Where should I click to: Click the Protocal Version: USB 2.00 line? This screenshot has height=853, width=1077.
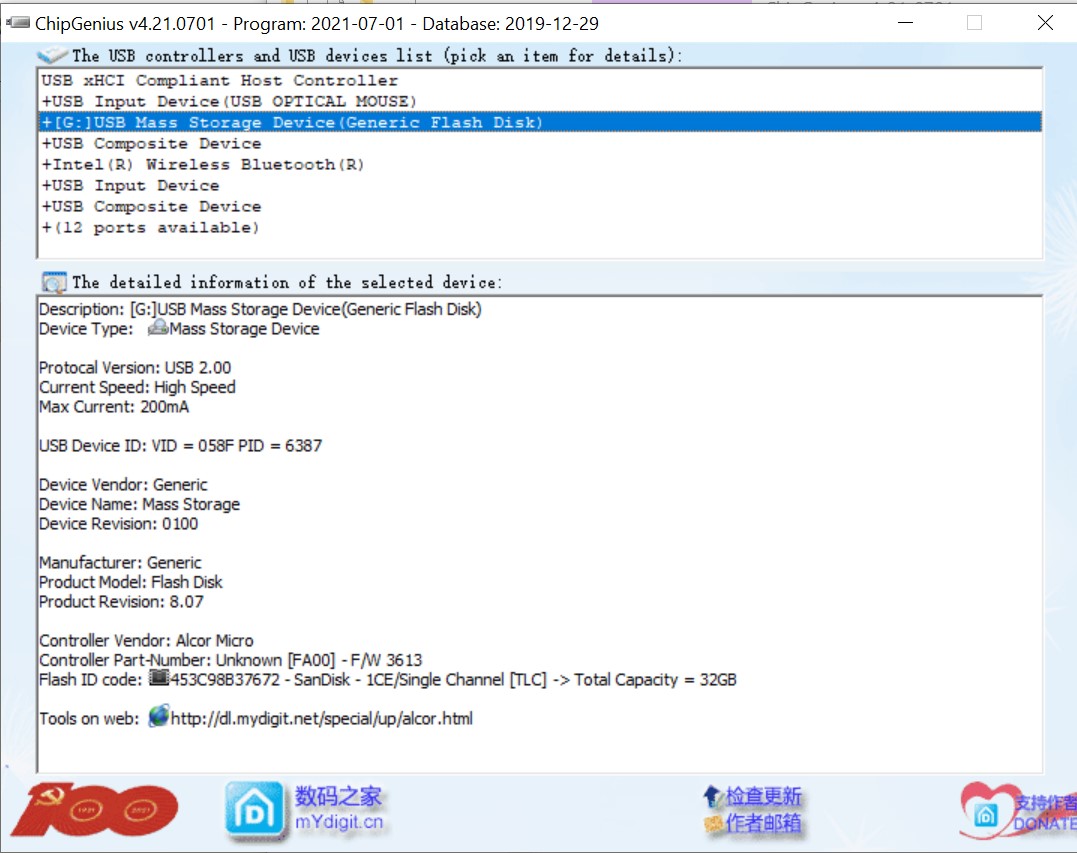coord(135,367)
